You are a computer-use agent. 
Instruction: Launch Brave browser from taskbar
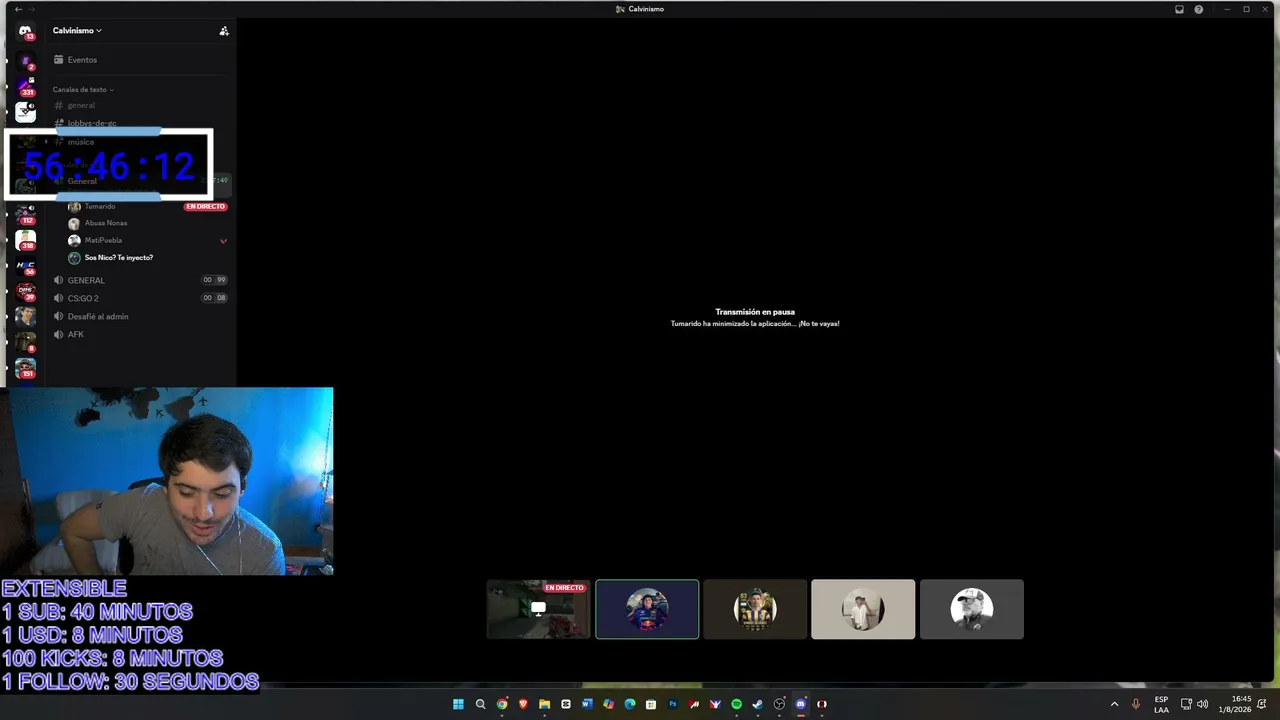(523, 704)
